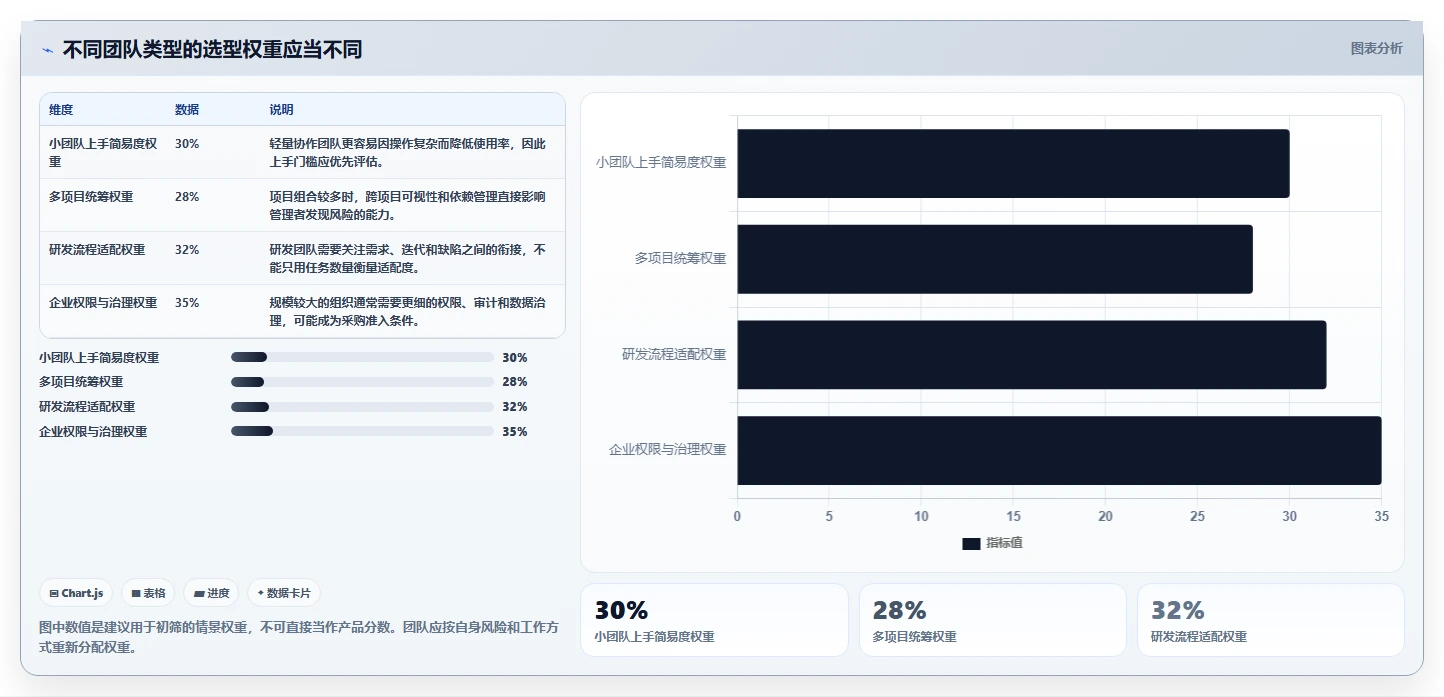Image resolution: width=1444 pixels, height=697 pixels.
Task: Select table cell 企业权限与治理权重
Action: coord(103,303)
